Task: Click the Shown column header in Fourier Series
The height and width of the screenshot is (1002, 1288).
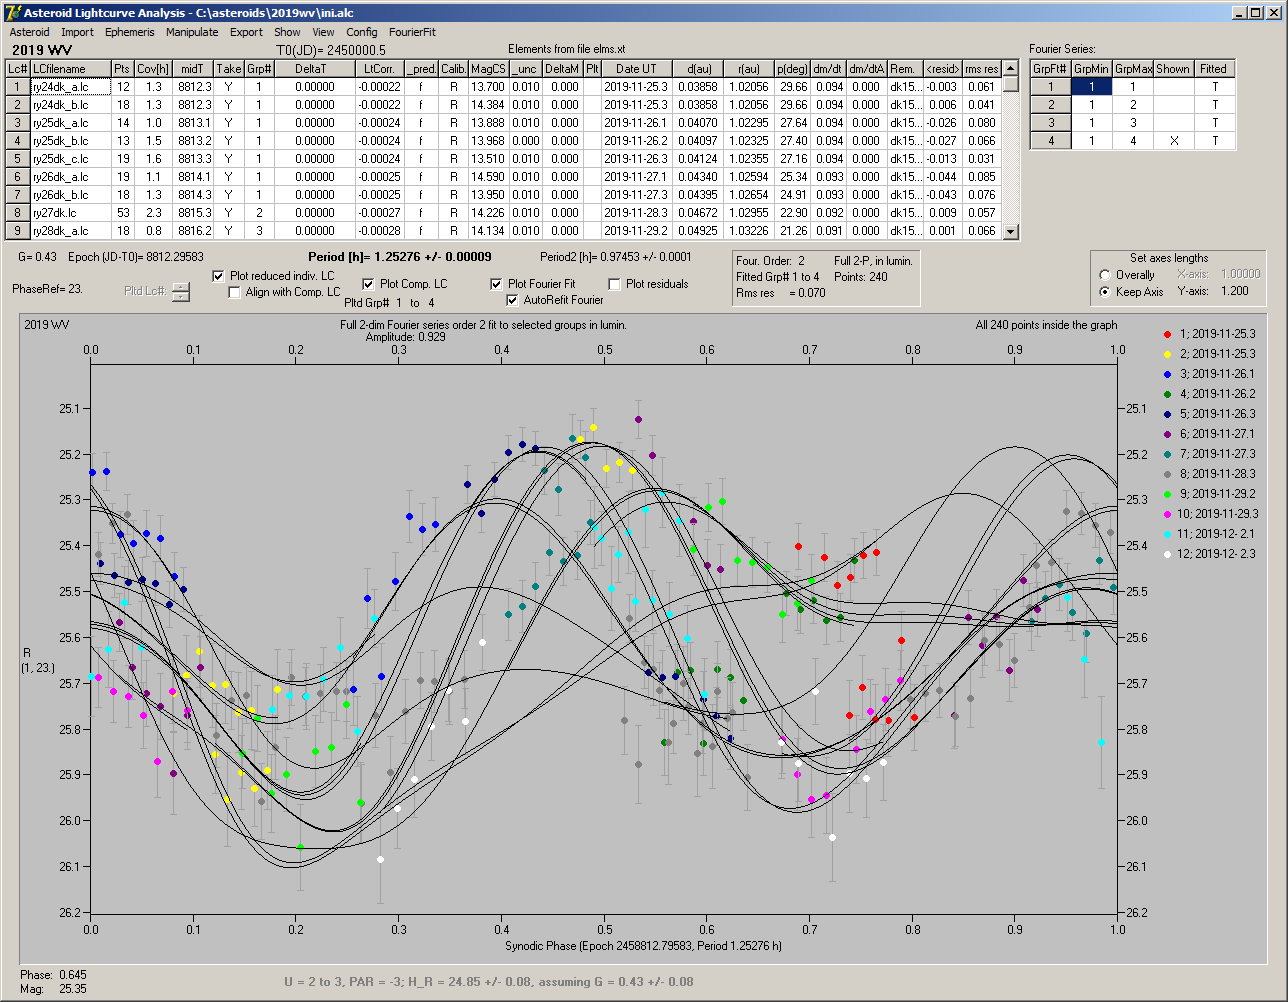Action: point(1173,69)
